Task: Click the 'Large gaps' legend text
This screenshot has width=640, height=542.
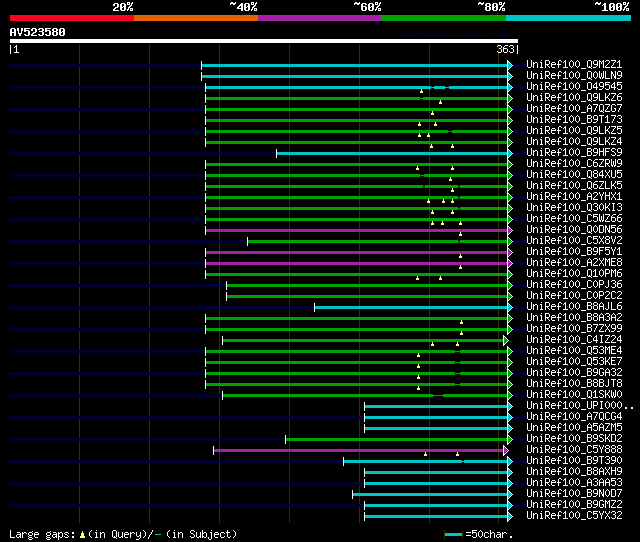Action: pyautogui.click(x=42, y=535)
